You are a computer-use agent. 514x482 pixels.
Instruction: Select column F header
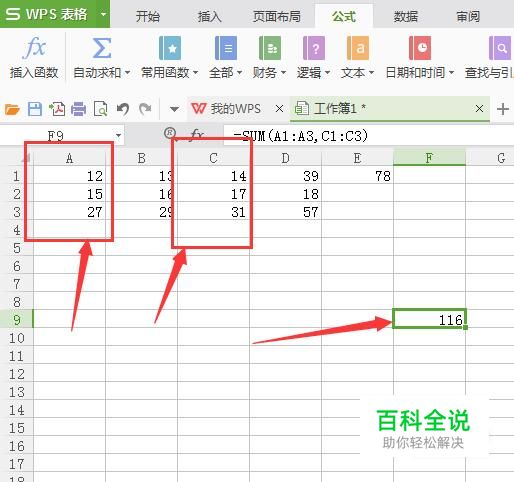point(429,158)
